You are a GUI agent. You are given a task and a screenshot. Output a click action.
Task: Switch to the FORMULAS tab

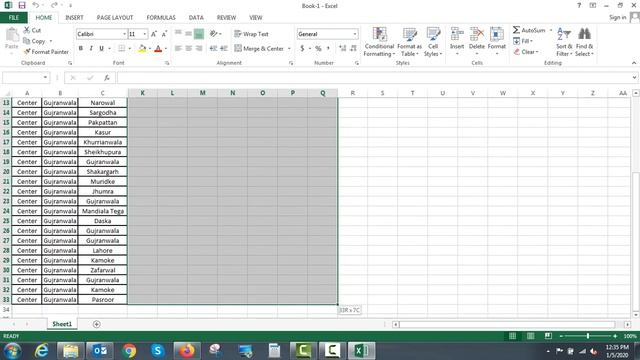pyautogui.click(x=161, y=18)
